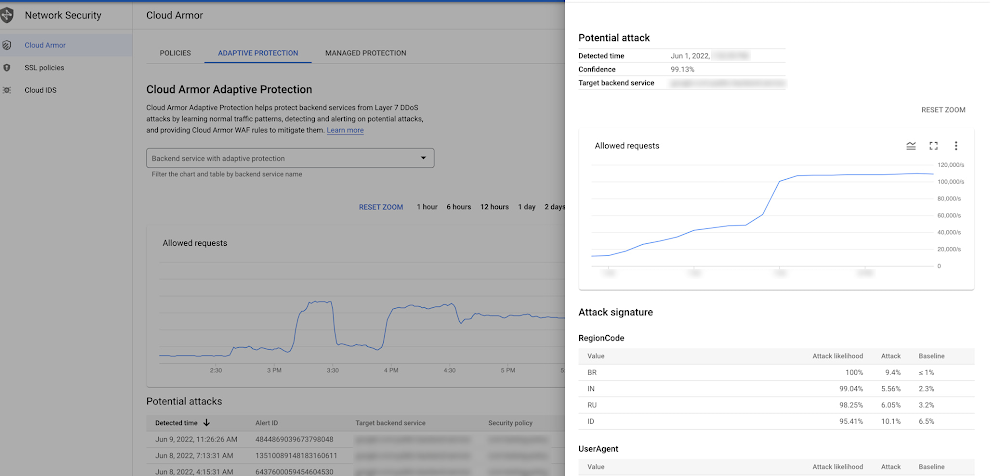Screen dimensions: 1000x476
Task: Open the Managed Protection tab
Action: click(365, 53)
